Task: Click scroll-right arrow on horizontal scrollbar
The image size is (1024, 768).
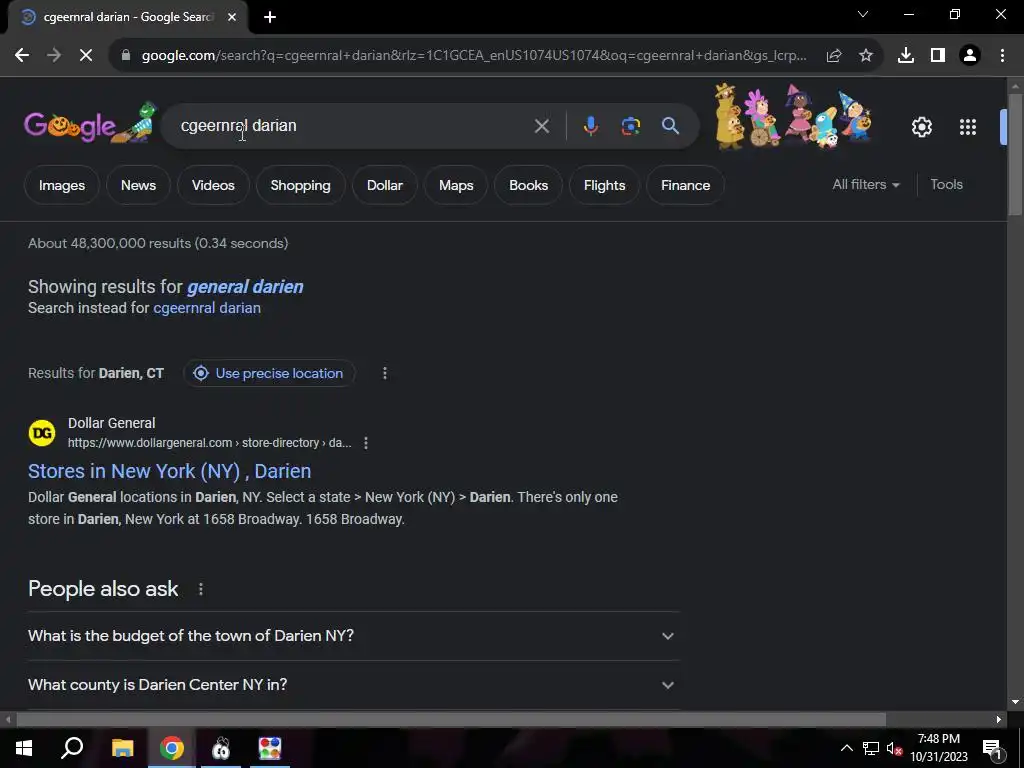Action: (x=999, y=720)
